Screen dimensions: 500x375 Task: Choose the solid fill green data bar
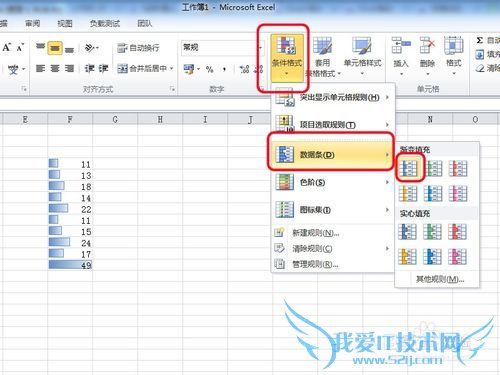pyautogui.click(x=432, y=232)
